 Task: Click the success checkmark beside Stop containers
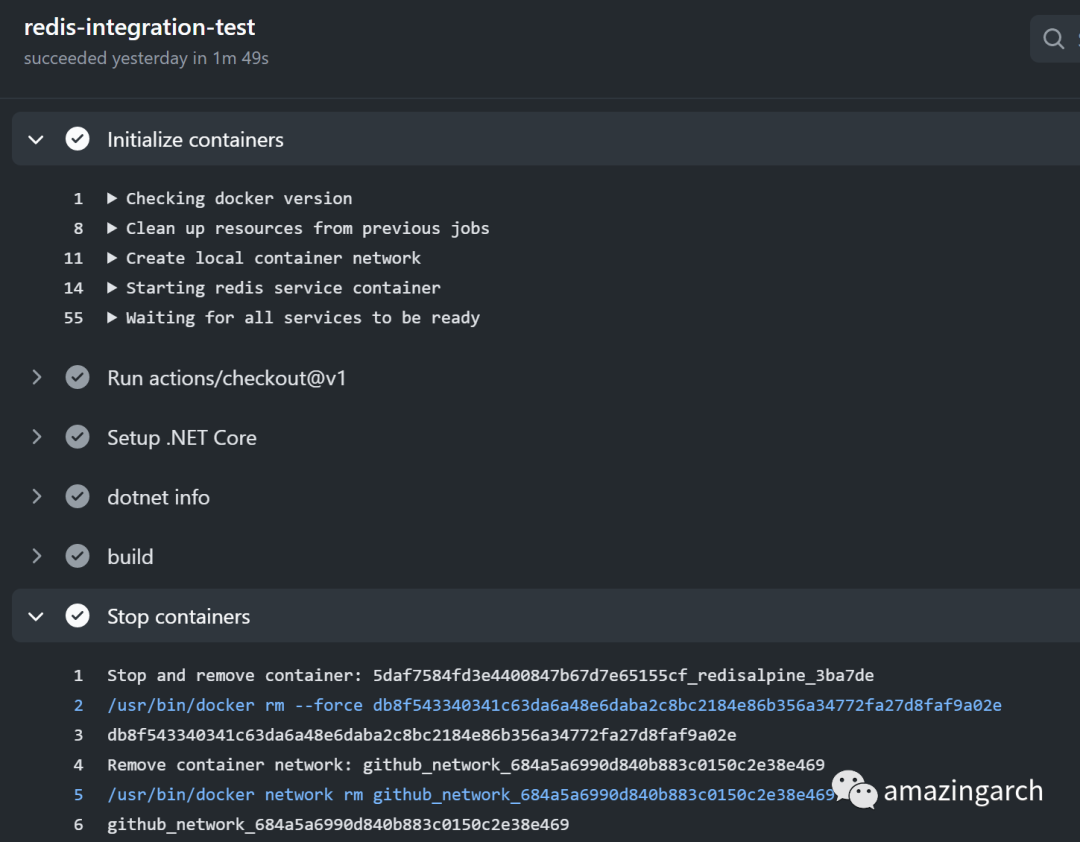(x=77, y=616)
